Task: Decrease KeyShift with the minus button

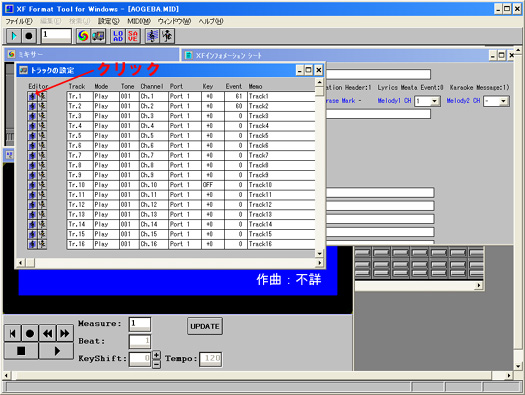Action: click(156, 364)
